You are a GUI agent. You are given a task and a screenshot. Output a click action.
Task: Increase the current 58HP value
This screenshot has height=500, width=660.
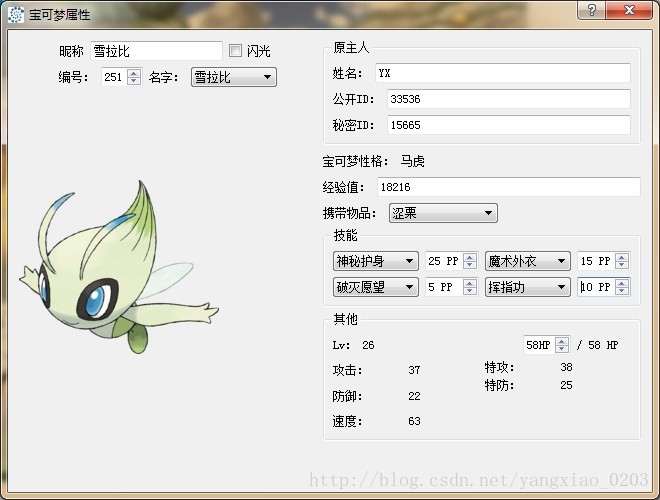562,341
